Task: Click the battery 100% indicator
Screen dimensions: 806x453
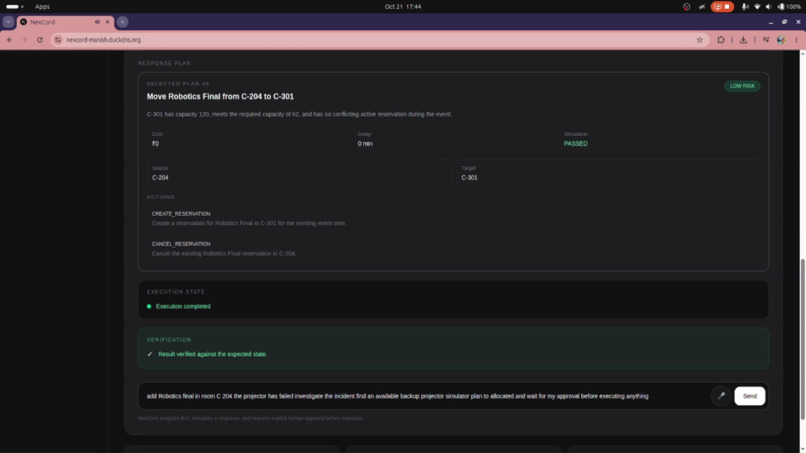Action: click(x=789, y=7)
